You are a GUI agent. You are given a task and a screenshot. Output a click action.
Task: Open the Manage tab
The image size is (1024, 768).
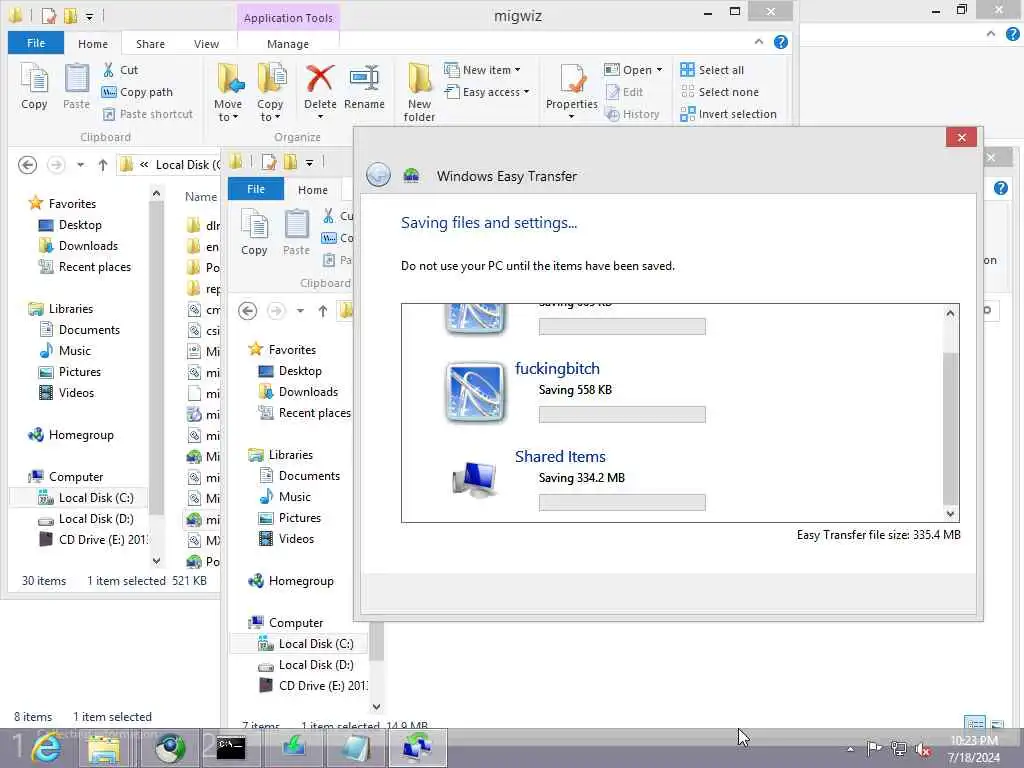click(x=288, y=44)
